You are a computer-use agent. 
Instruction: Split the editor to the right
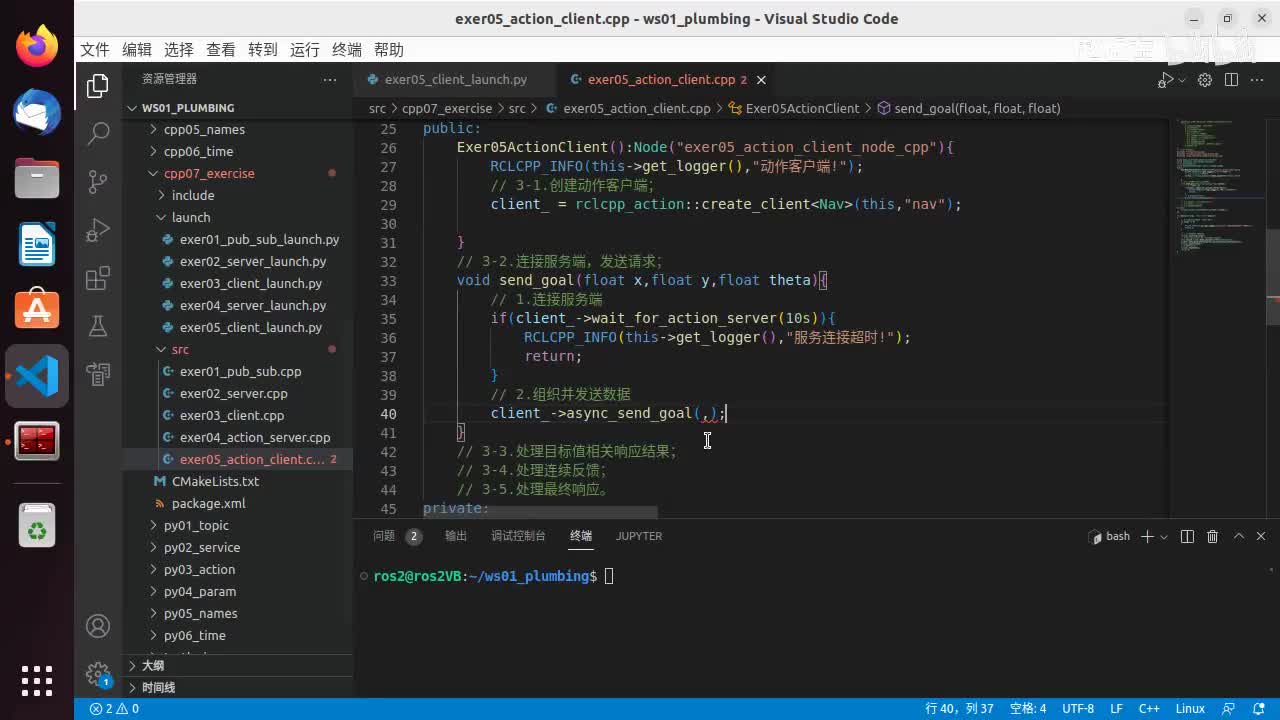(x=1231, y=80)
